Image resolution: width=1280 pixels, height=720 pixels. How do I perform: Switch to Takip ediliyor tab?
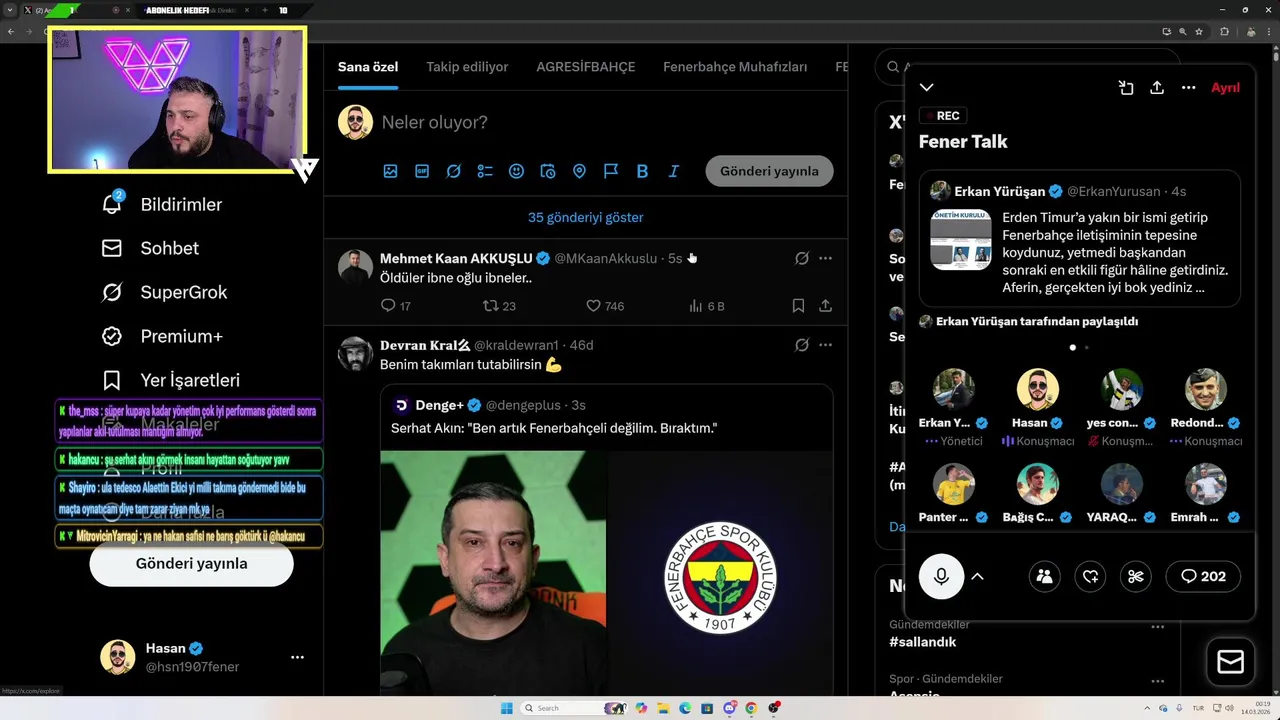(467, 67)
